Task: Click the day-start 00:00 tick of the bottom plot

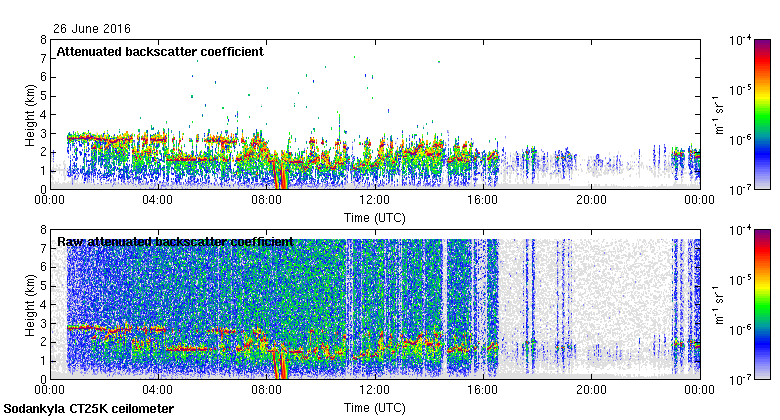Action: coord(49,390)
